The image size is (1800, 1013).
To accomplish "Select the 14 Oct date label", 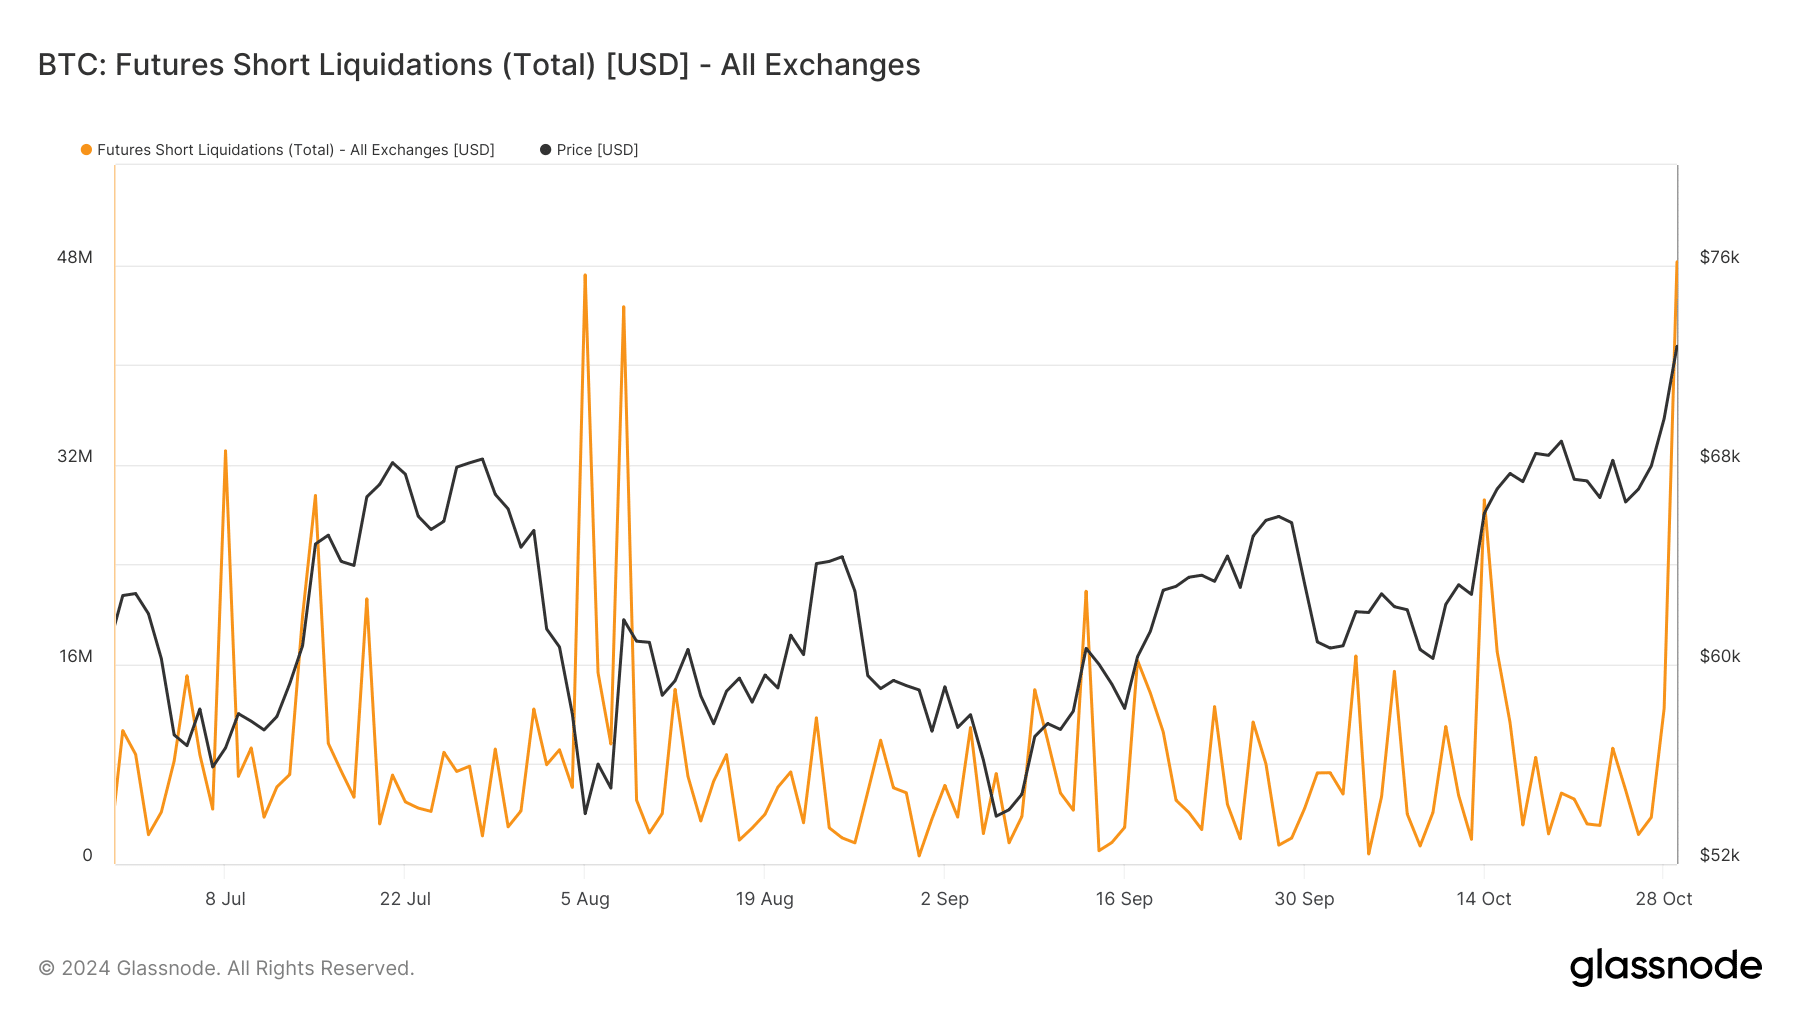I will [1483, 899].
